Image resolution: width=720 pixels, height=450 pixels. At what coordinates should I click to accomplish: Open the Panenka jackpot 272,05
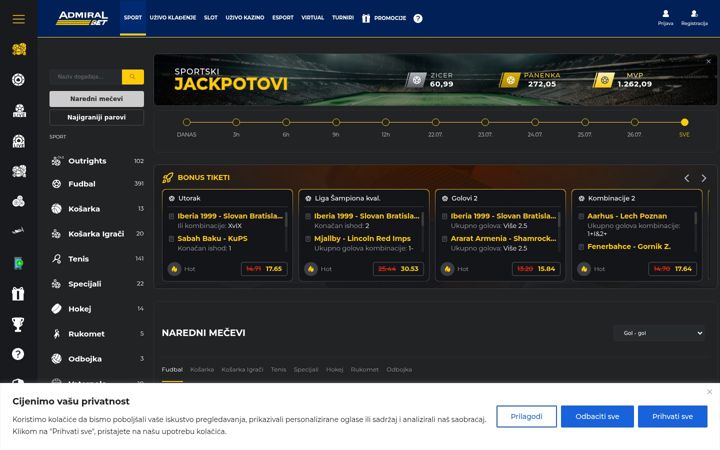pos(530,80)
